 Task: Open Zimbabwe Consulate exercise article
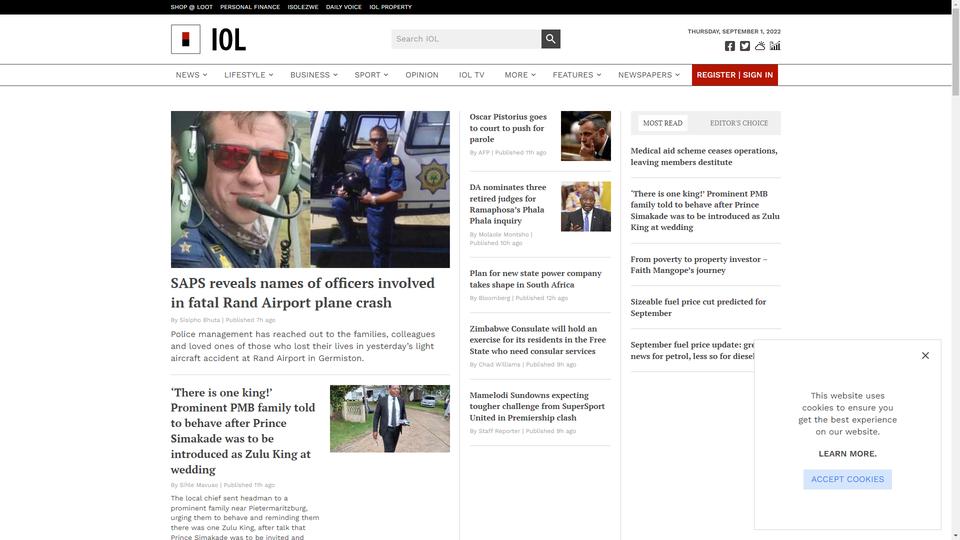pos(538,340)
